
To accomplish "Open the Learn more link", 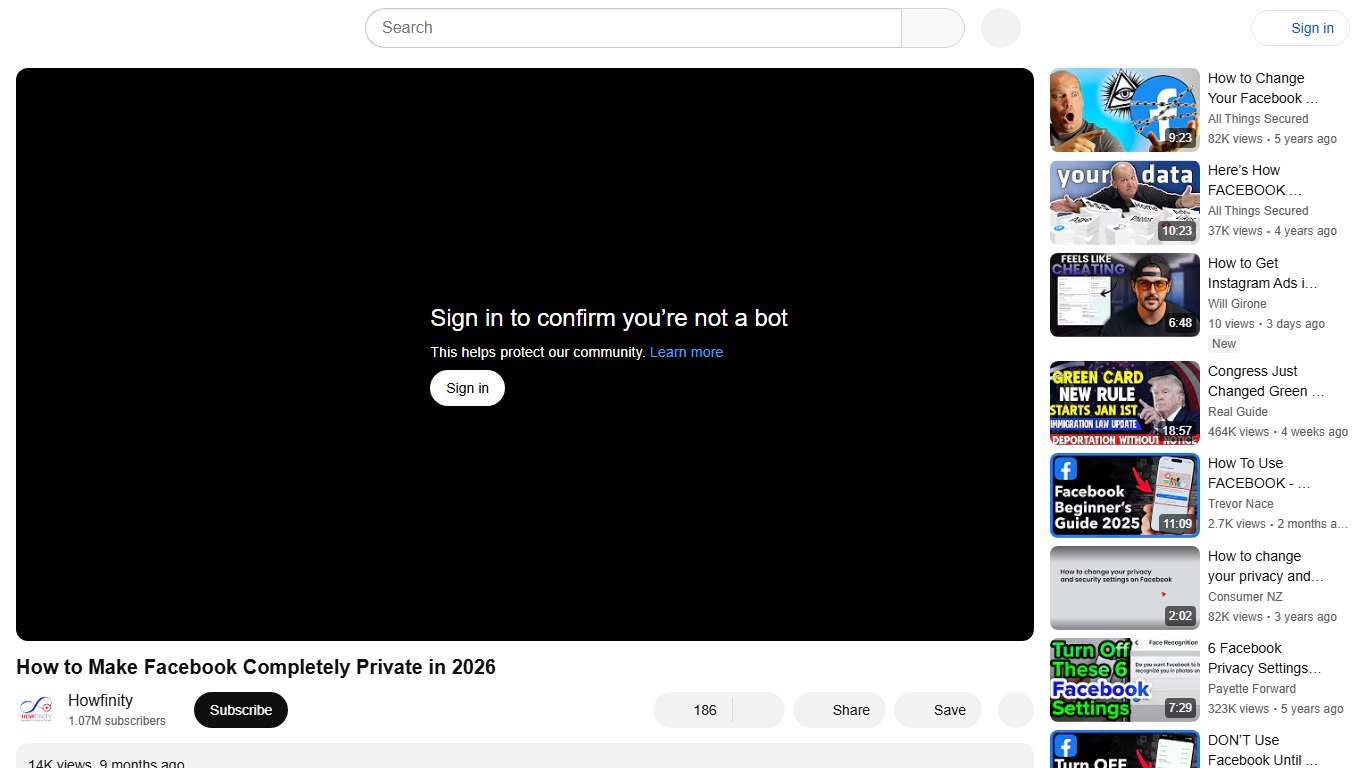I will [x=686, y=352].
